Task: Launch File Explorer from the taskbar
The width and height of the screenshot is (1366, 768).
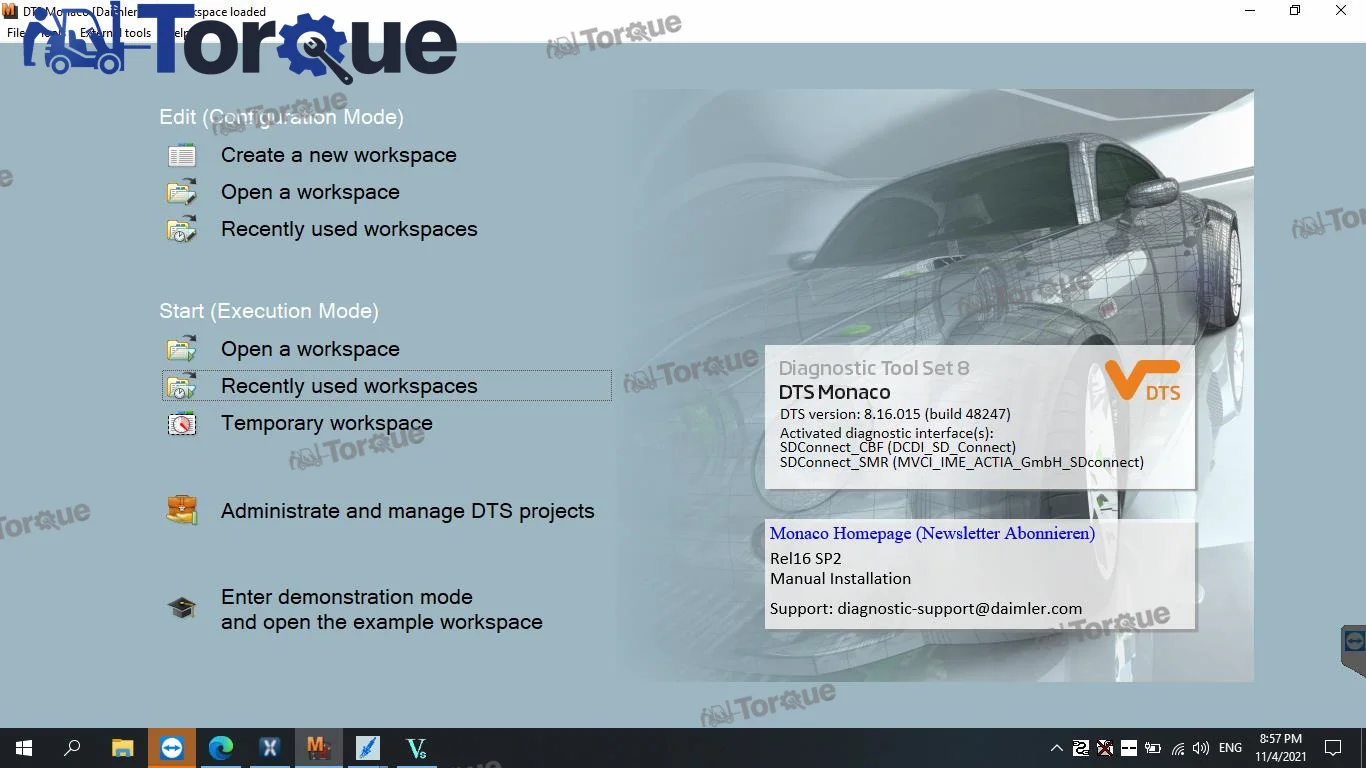Action: [x=123, y=748]
